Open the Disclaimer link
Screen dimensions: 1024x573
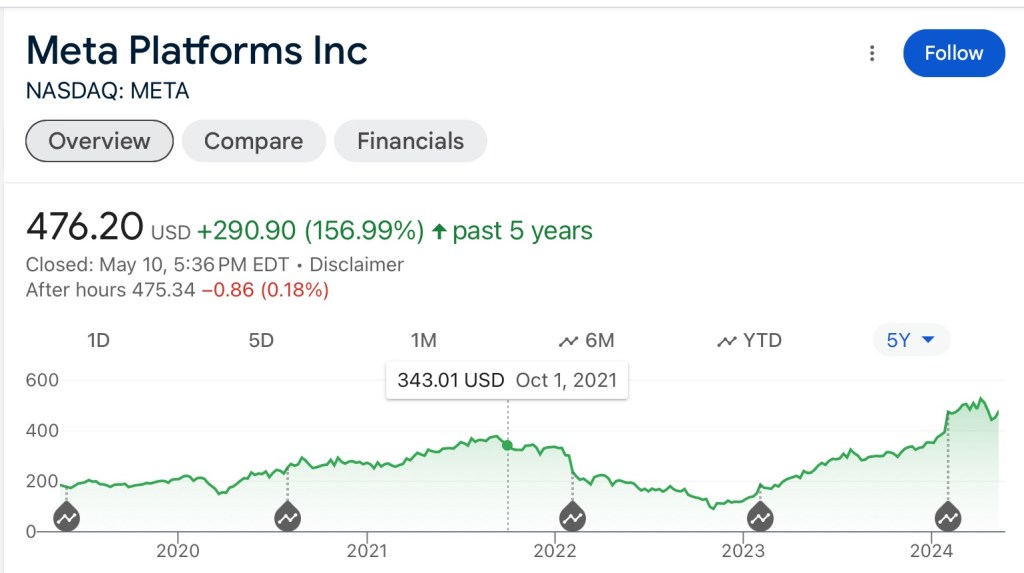coord(356,265)
